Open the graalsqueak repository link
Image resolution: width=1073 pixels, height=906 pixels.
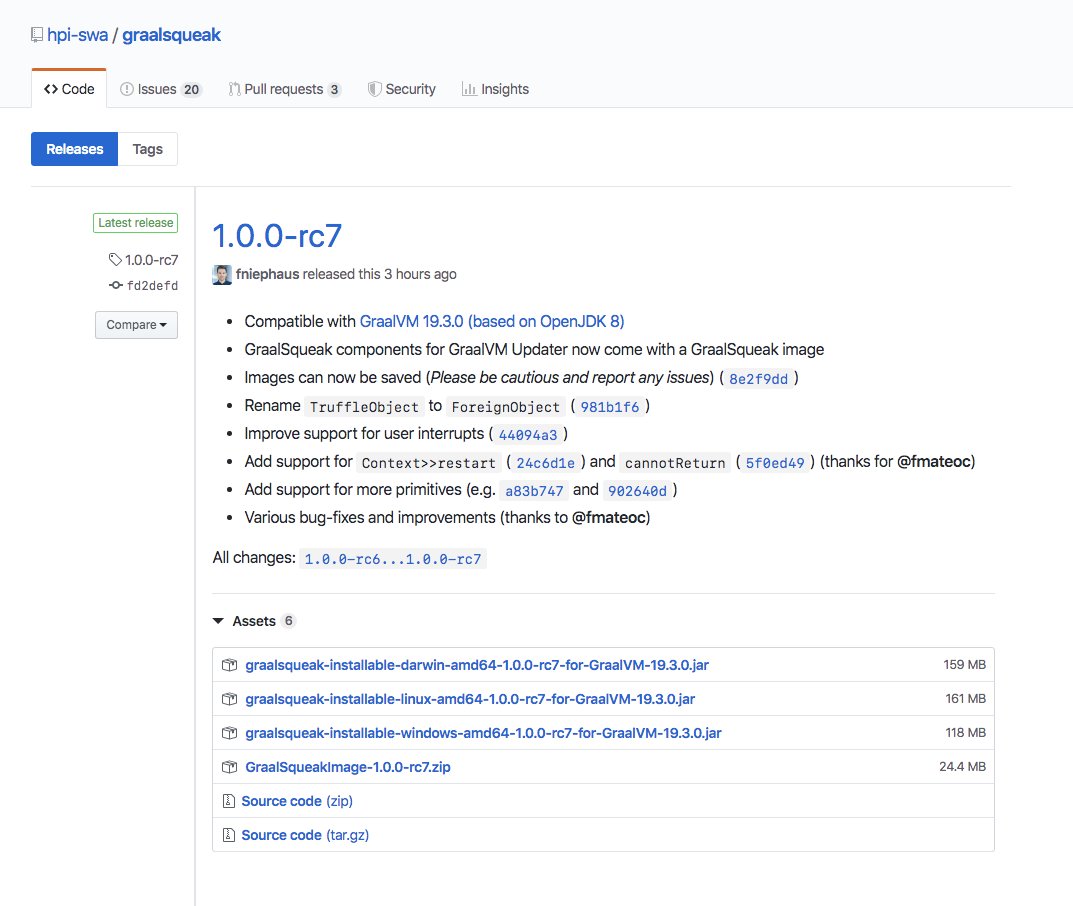[x=171, y=35]
